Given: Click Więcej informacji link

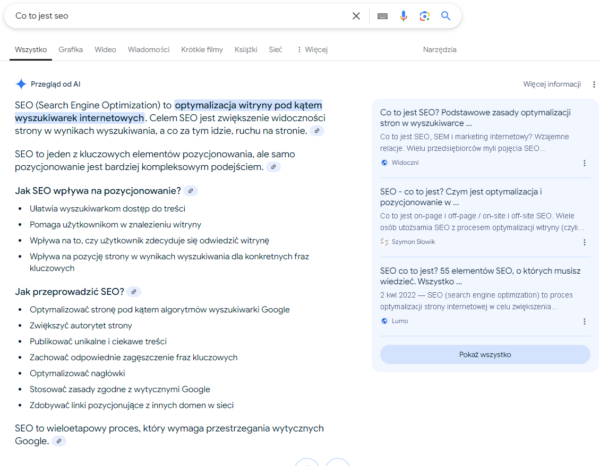Looking at the screenshot, I should point(552,84).
